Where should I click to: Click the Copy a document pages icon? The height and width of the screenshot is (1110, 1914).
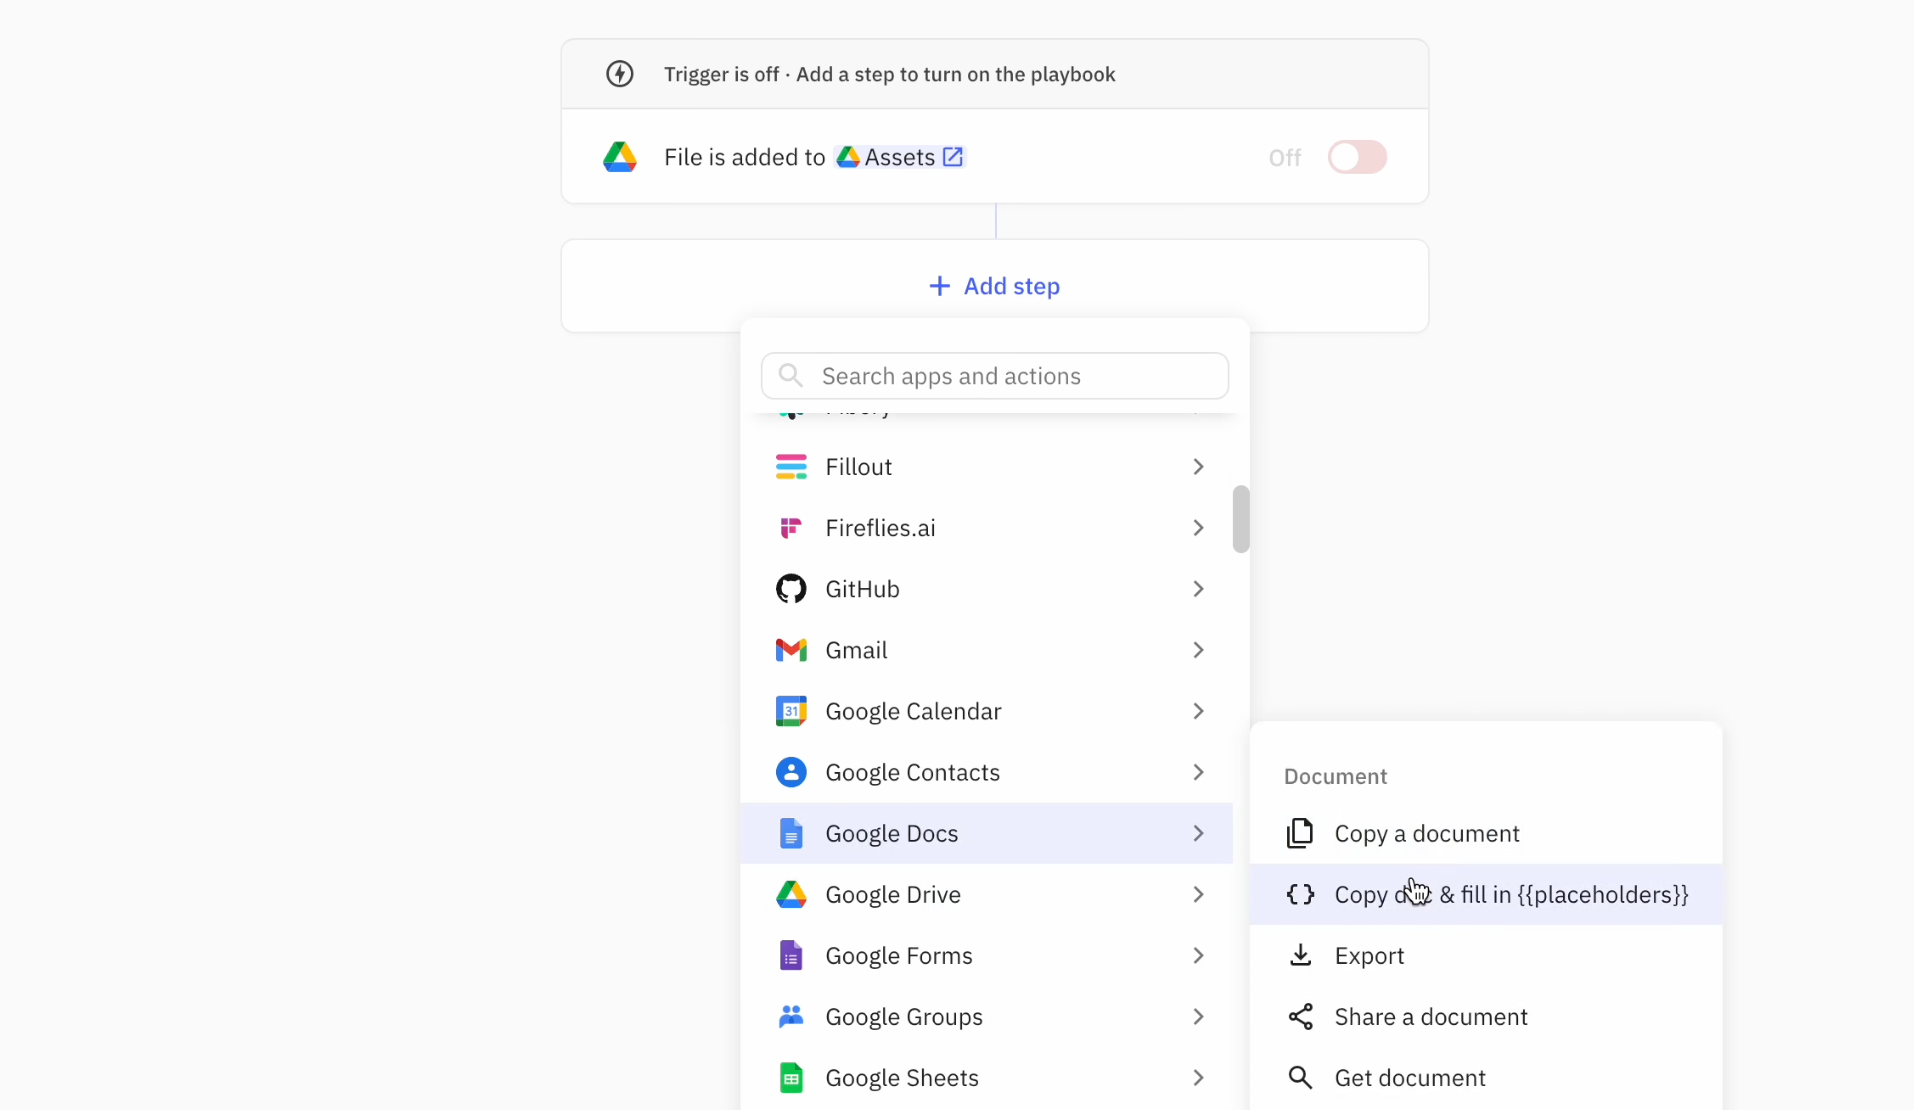1300,833
